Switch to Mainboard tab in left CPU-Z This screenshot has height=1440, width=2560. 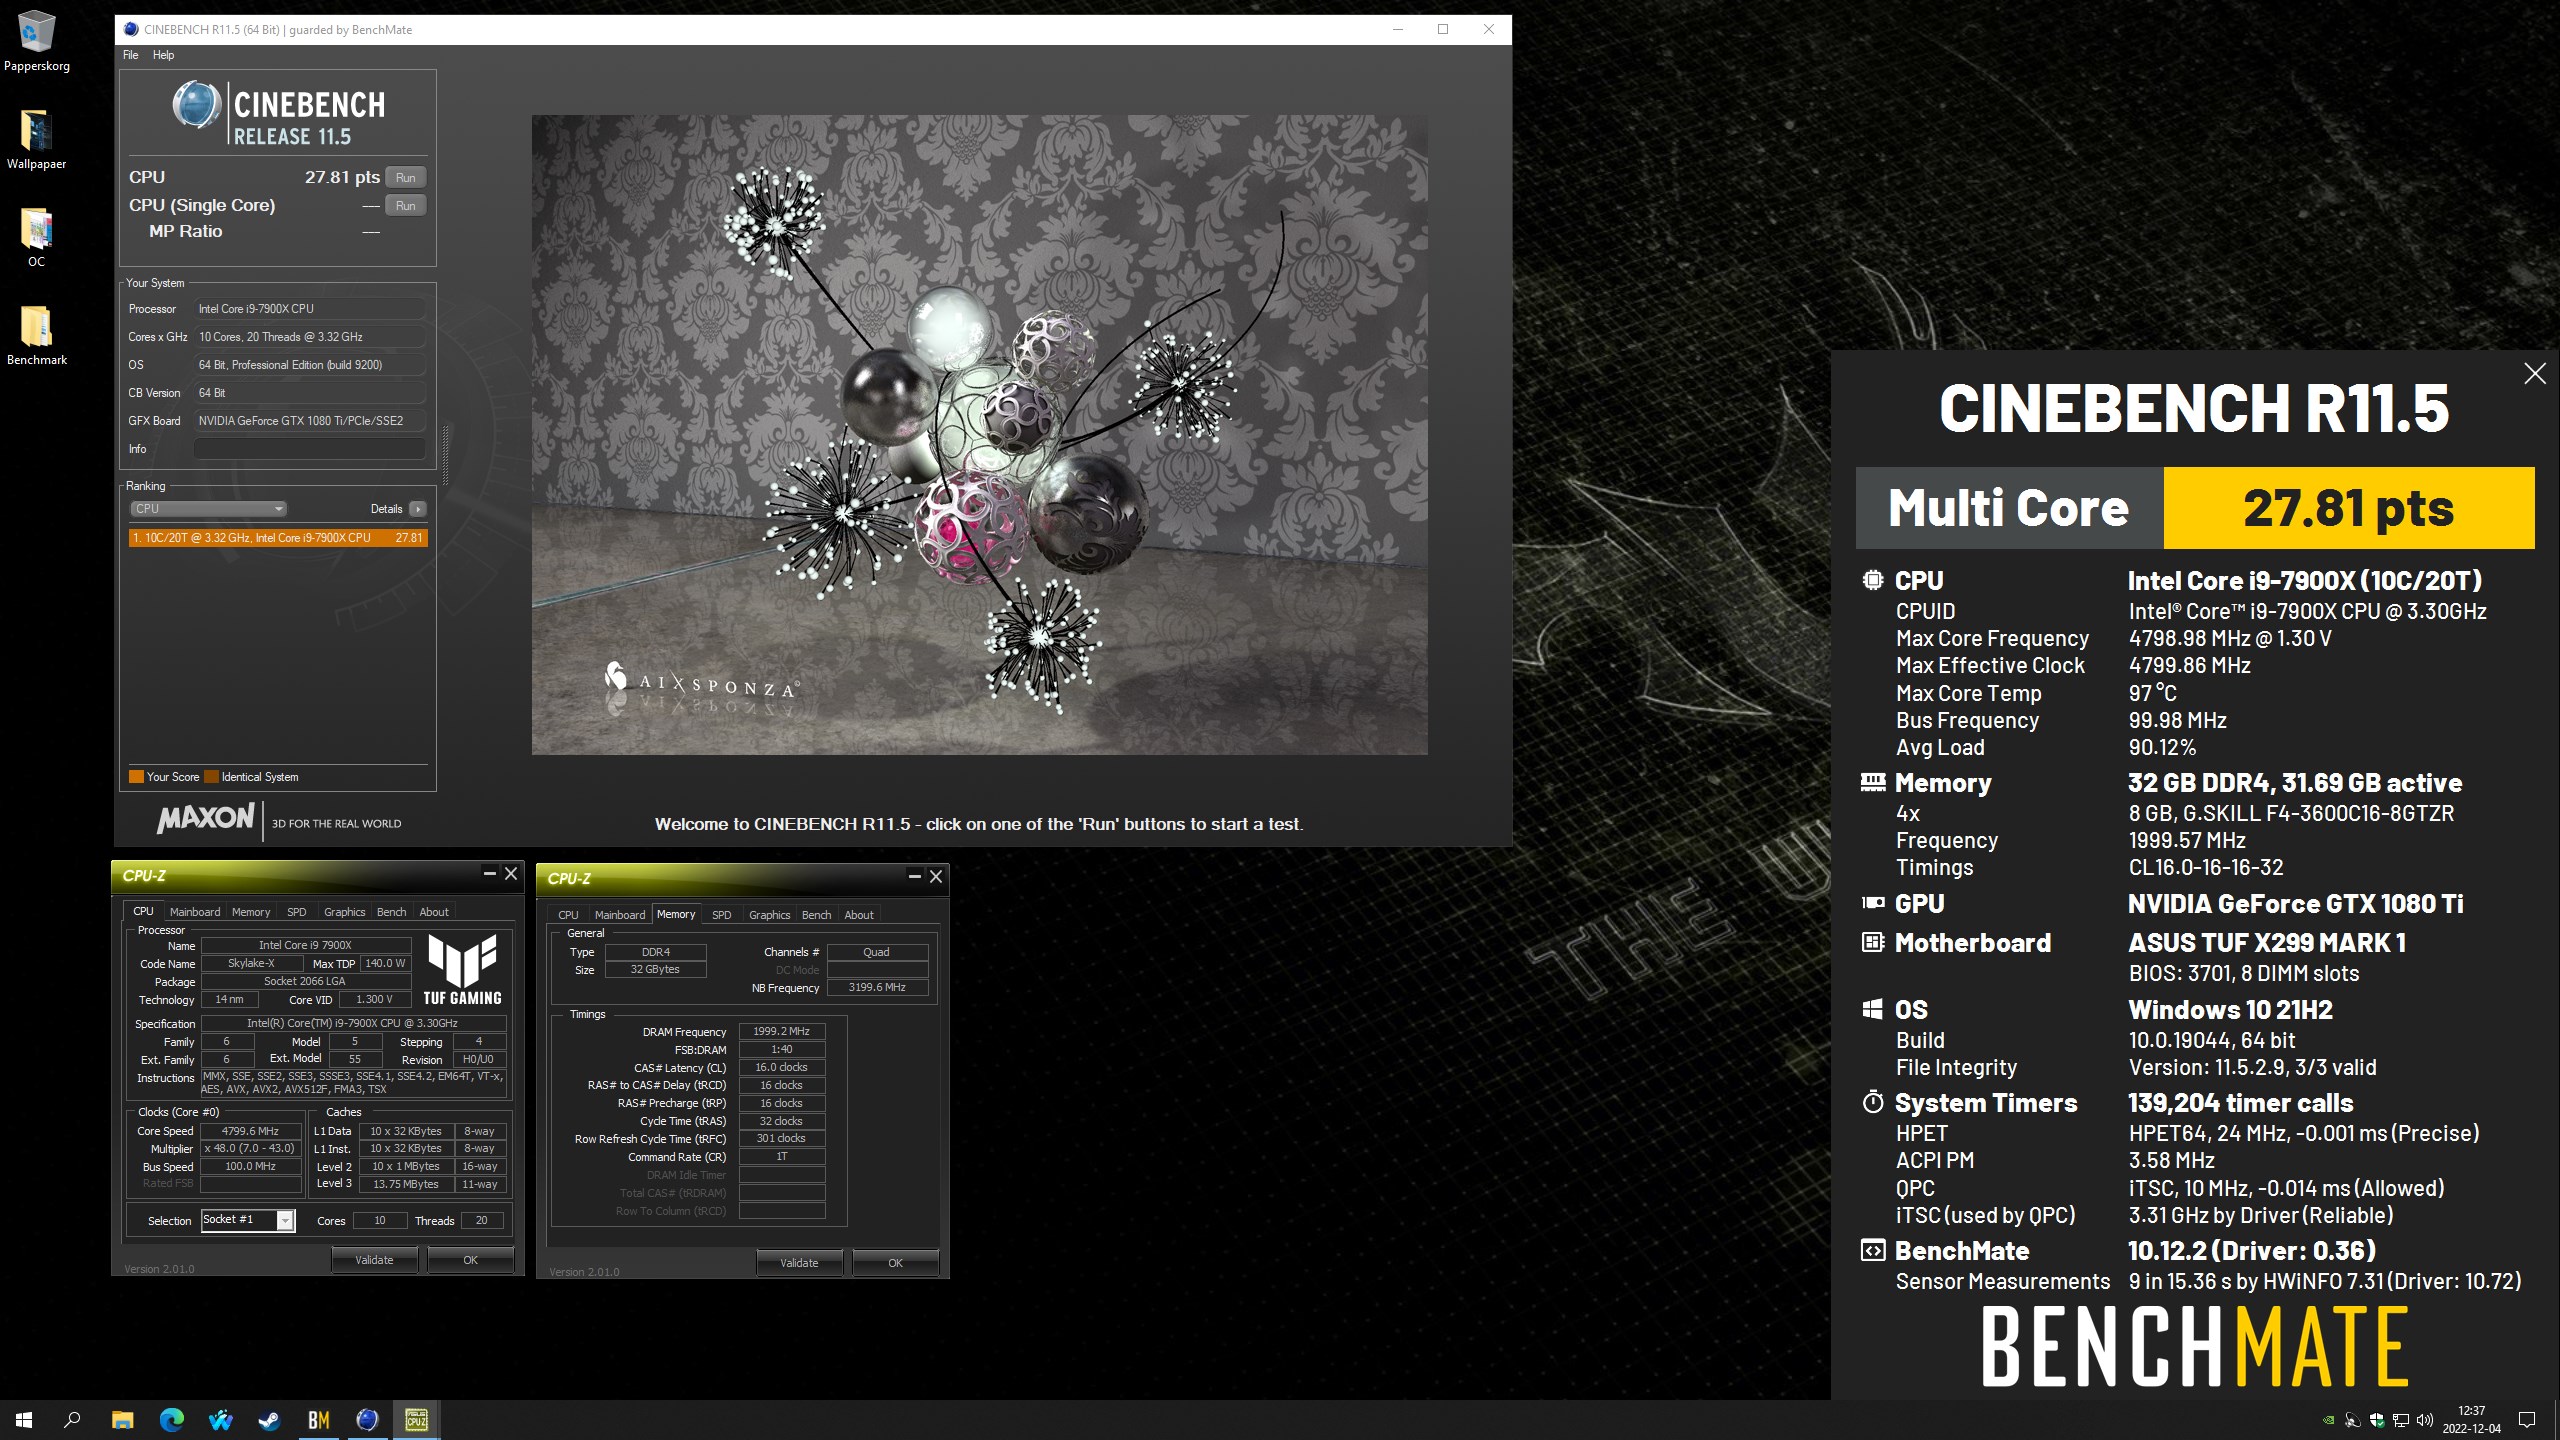(x=195, y=912)
